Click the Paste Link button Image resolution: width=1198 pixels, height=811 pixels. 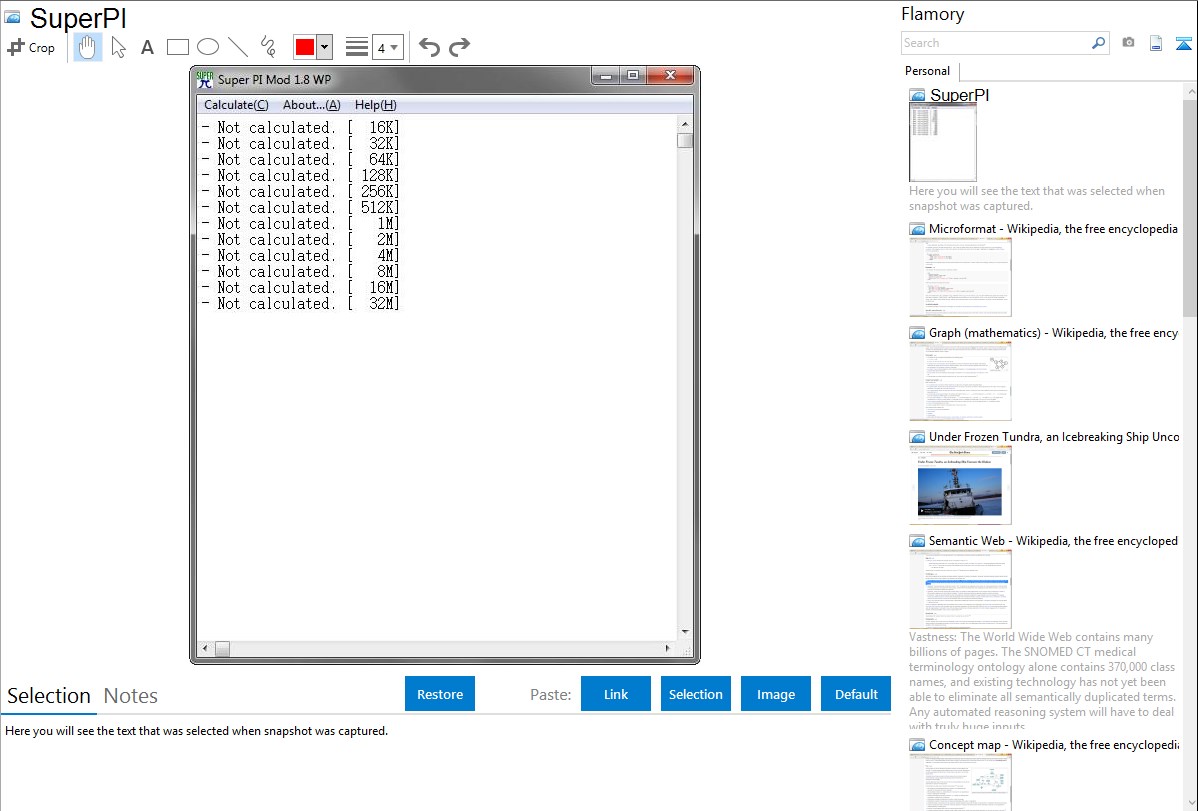(x=616, y=694)
